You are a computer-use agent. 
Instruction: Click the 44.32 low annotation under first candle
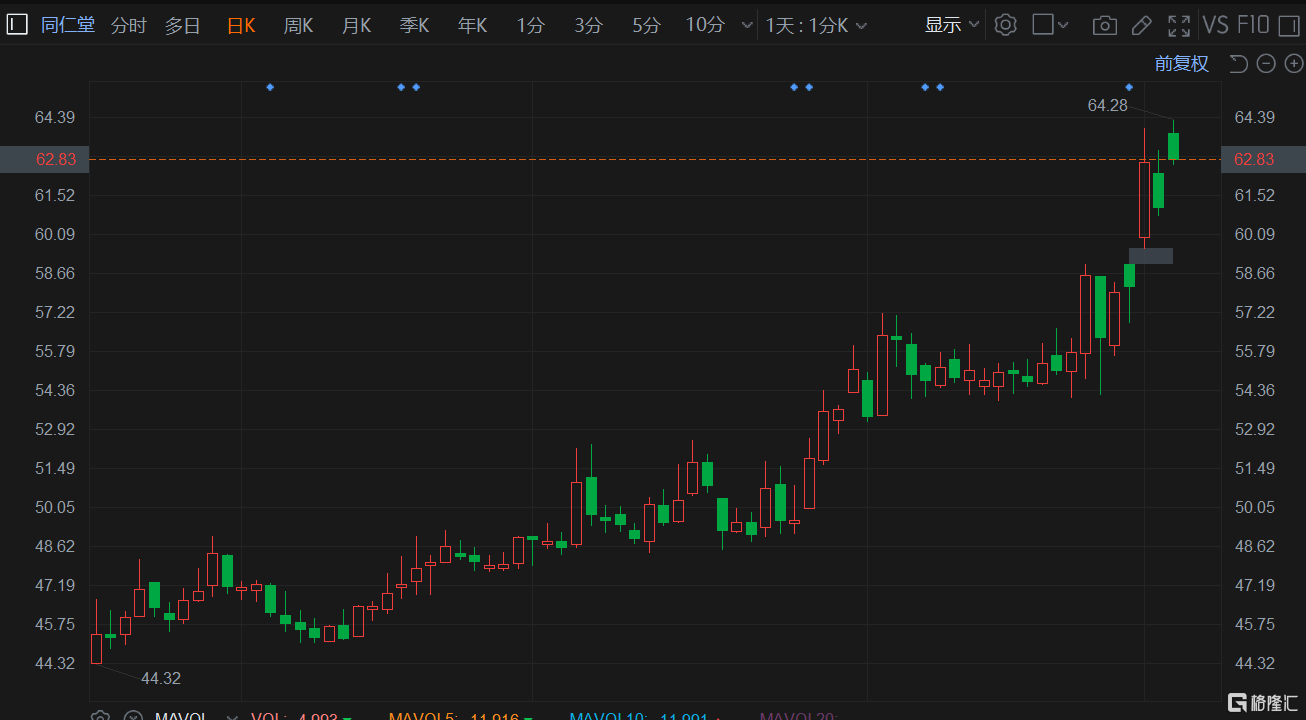click(x=161, y=678)
